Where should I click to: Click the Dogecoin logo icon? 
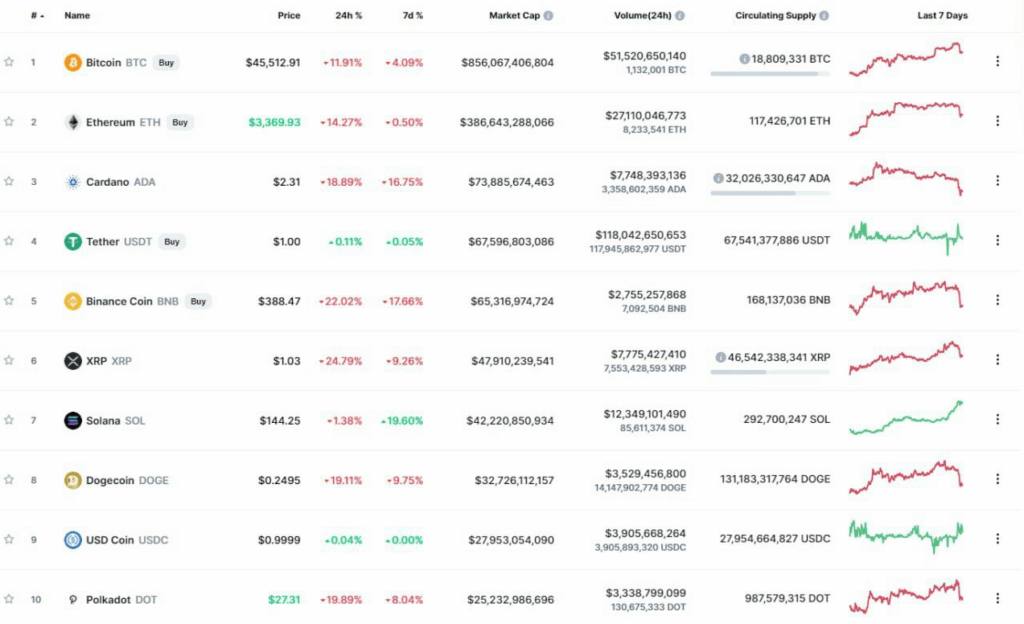click(73, 480)
